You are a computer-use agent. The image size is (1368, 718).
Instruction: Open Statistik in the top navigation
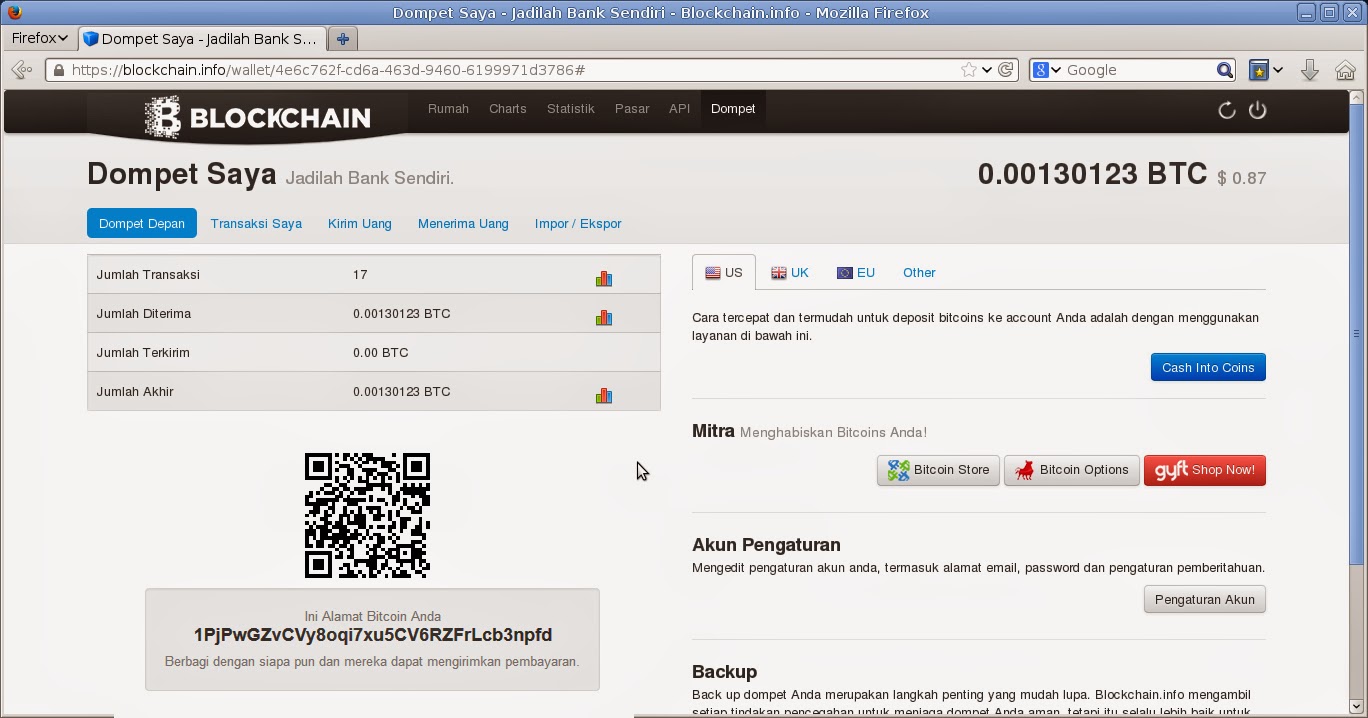point(571,108)
